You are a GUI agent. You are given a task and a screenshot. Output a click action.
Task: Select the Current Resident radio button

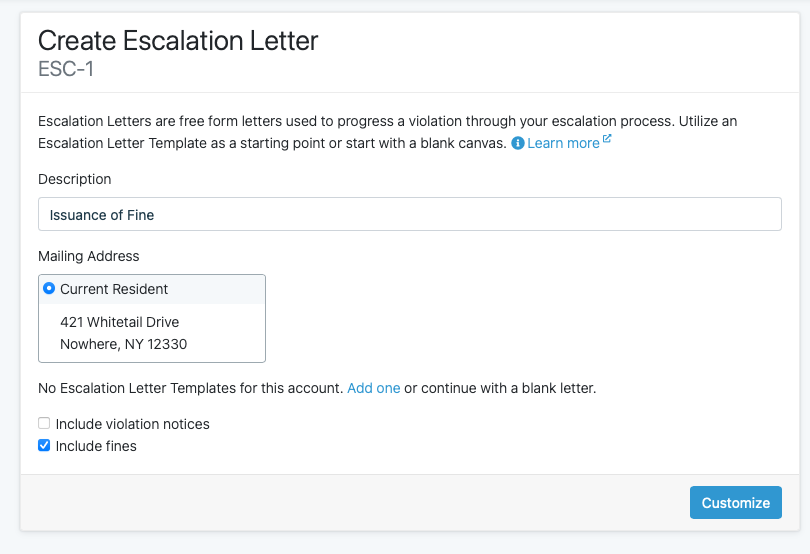coord(49,288)
